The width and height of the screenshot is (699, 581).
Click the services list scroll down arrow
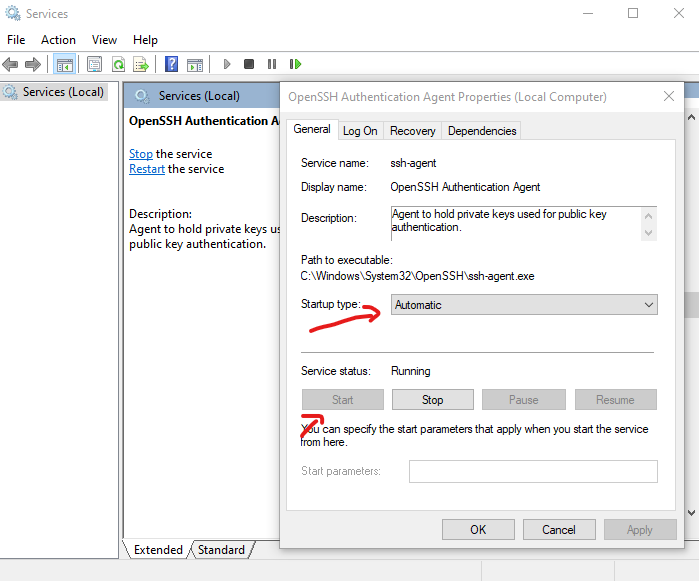[691, 513]
